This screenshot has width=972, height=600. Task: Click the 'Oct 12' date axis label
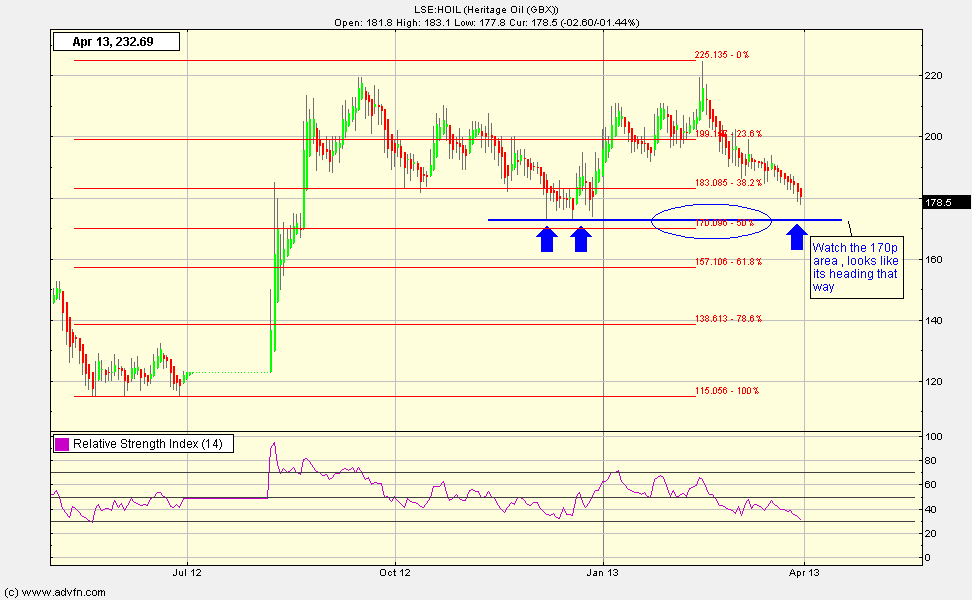(x=395, y=574)
